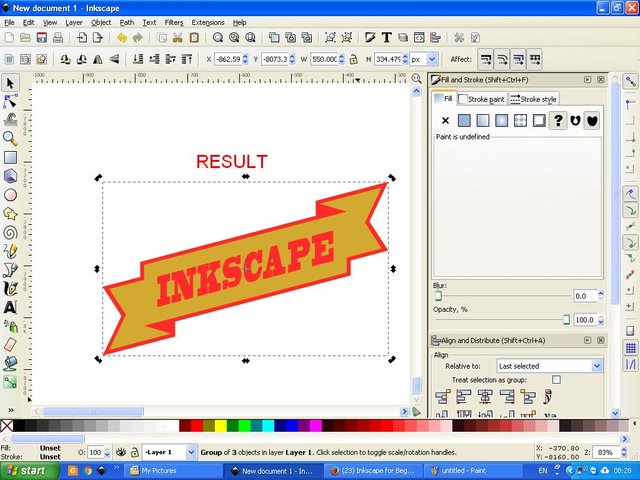This screenshot has height=480, width=640.
Task: Increase the X position stepper
Action: click(245, 56)
